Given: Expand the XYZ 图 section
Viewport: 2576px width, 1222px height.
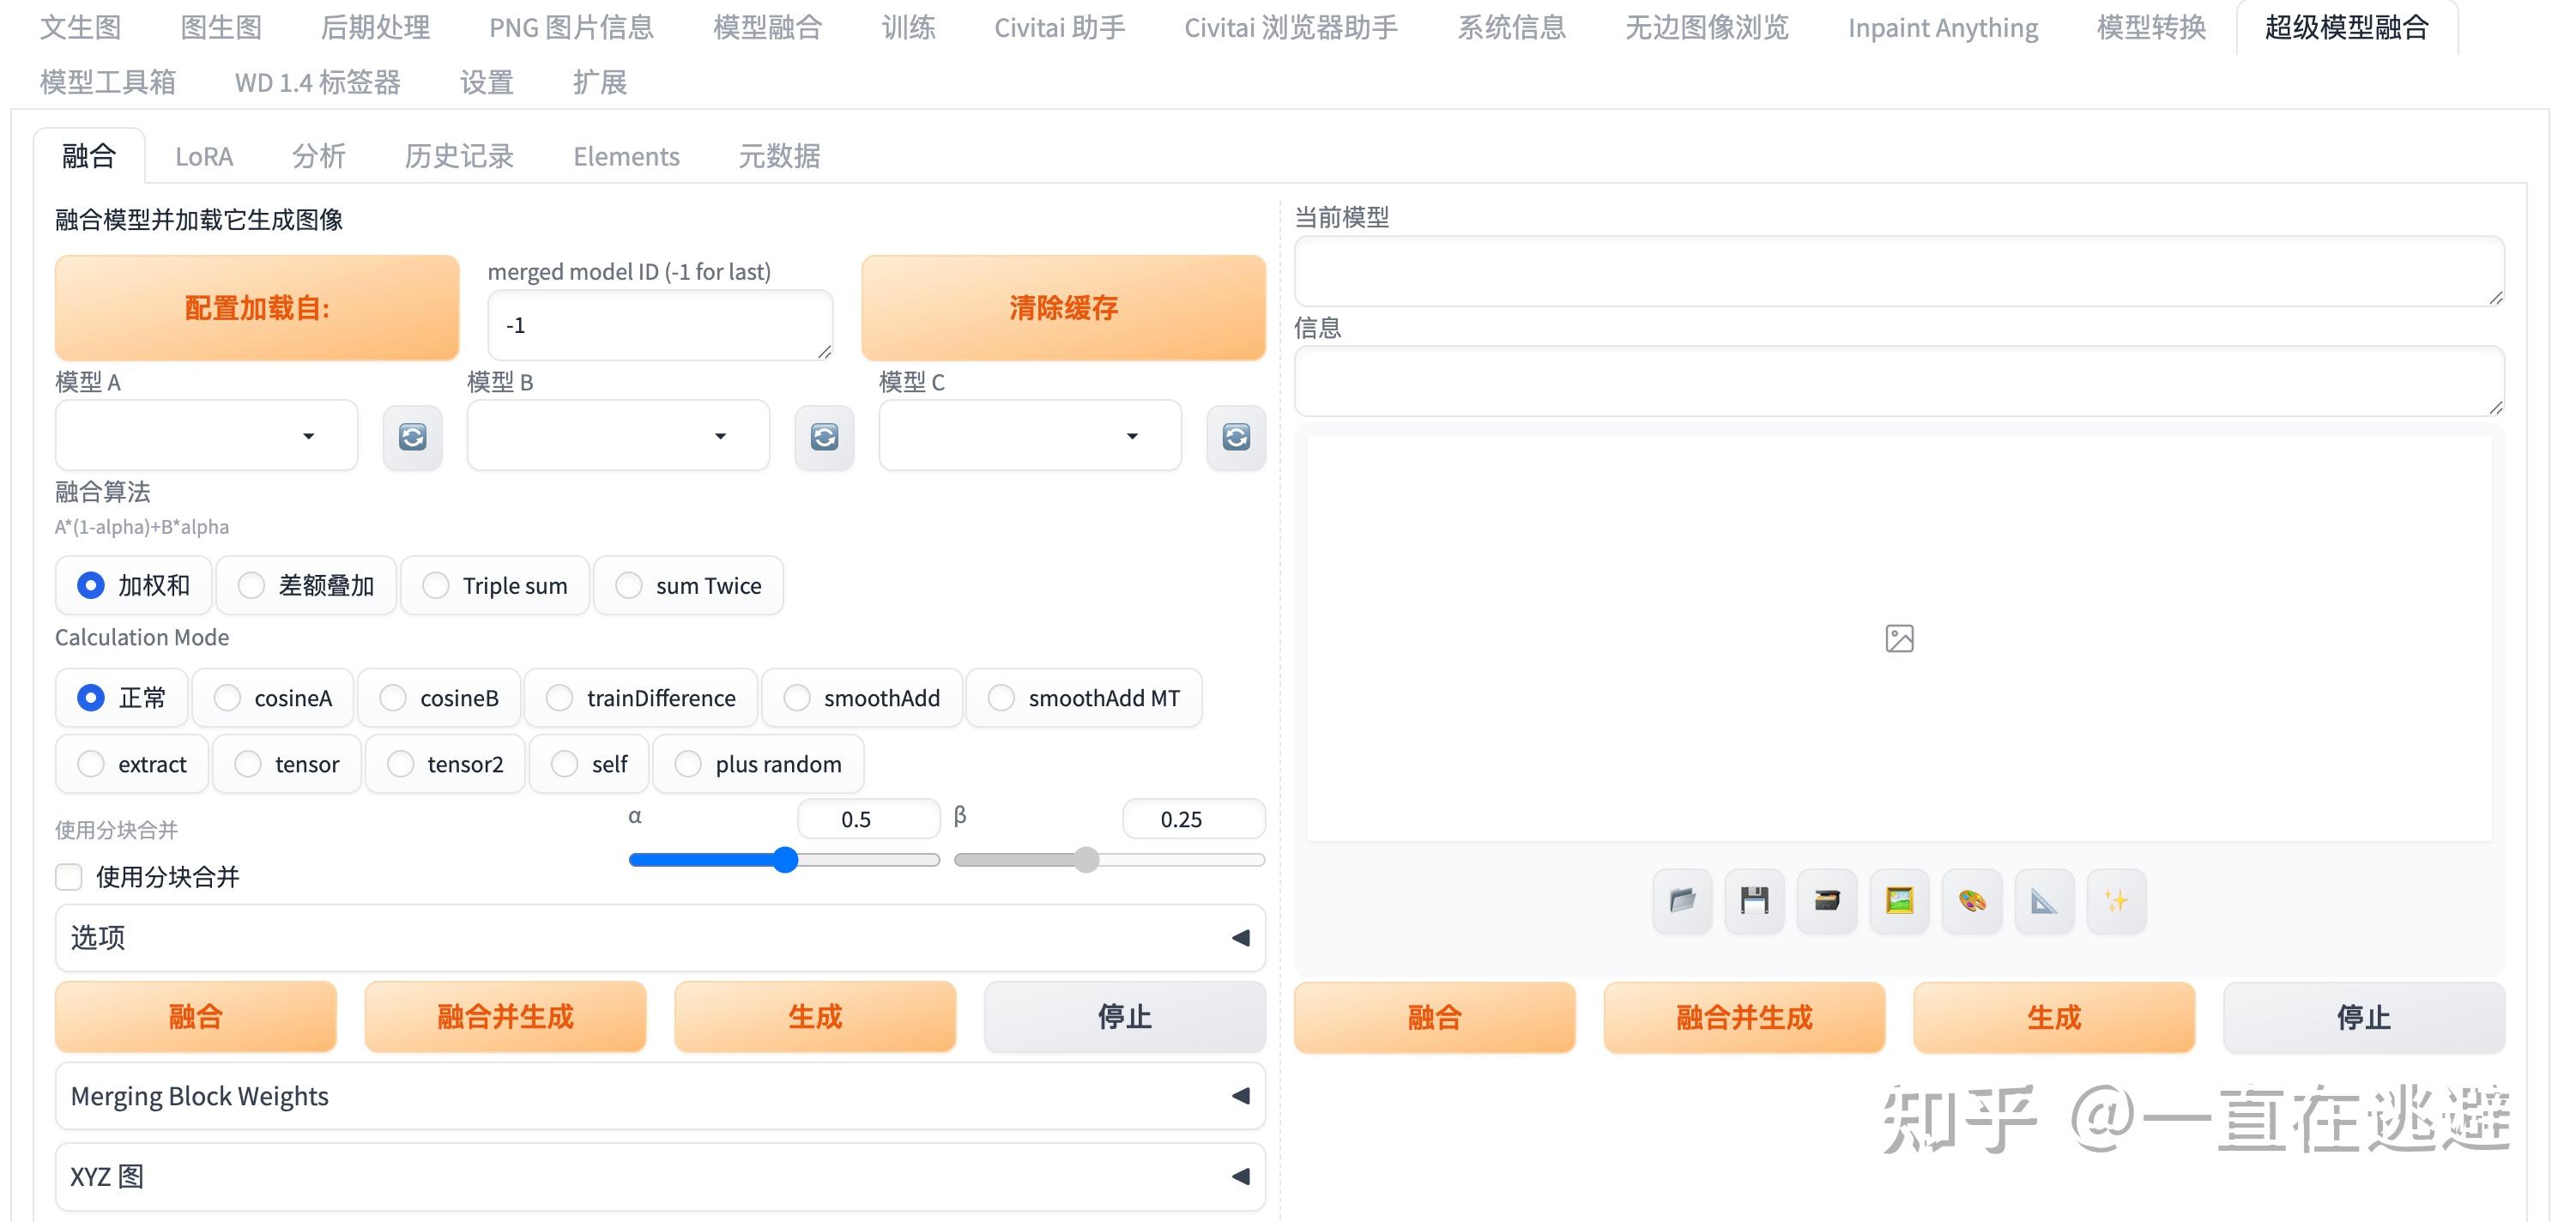Looking at the screenshot, I should (x=660, y=1176).
